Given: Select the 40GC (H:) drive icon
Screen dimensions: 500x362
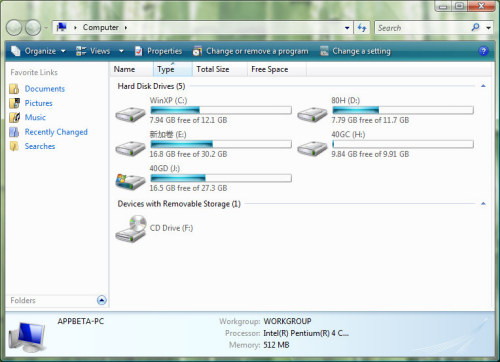Looking at the screenshot, I should (312, 148).
